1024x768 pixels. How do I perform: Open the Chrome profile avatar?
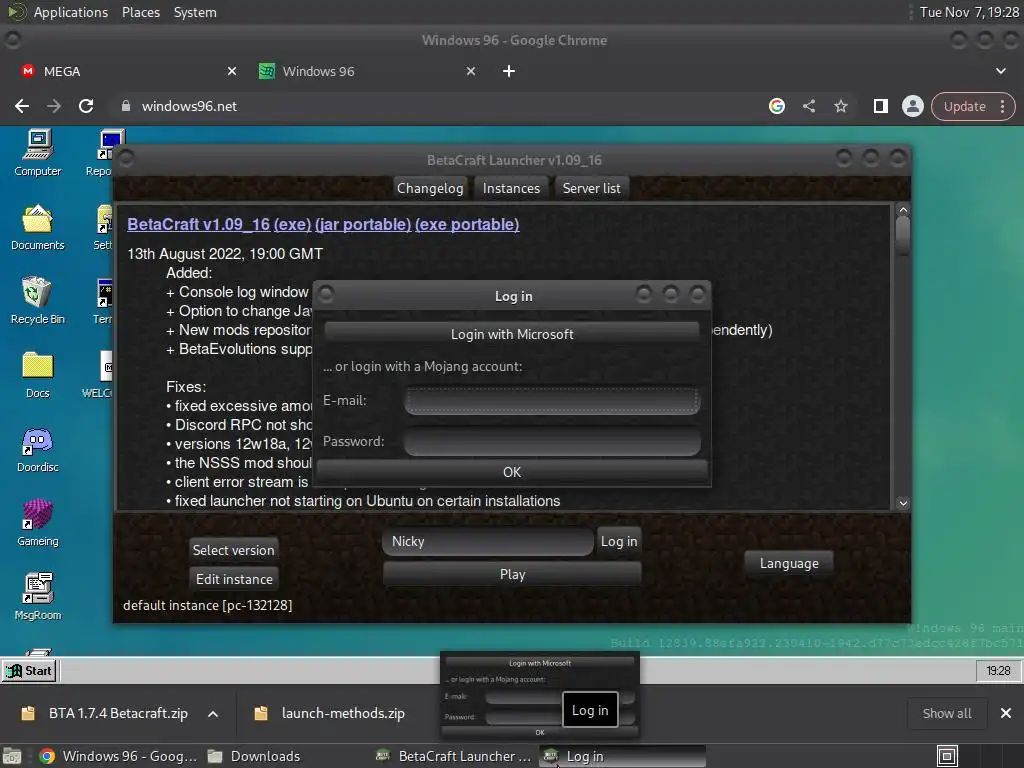(x=913, y=106)
